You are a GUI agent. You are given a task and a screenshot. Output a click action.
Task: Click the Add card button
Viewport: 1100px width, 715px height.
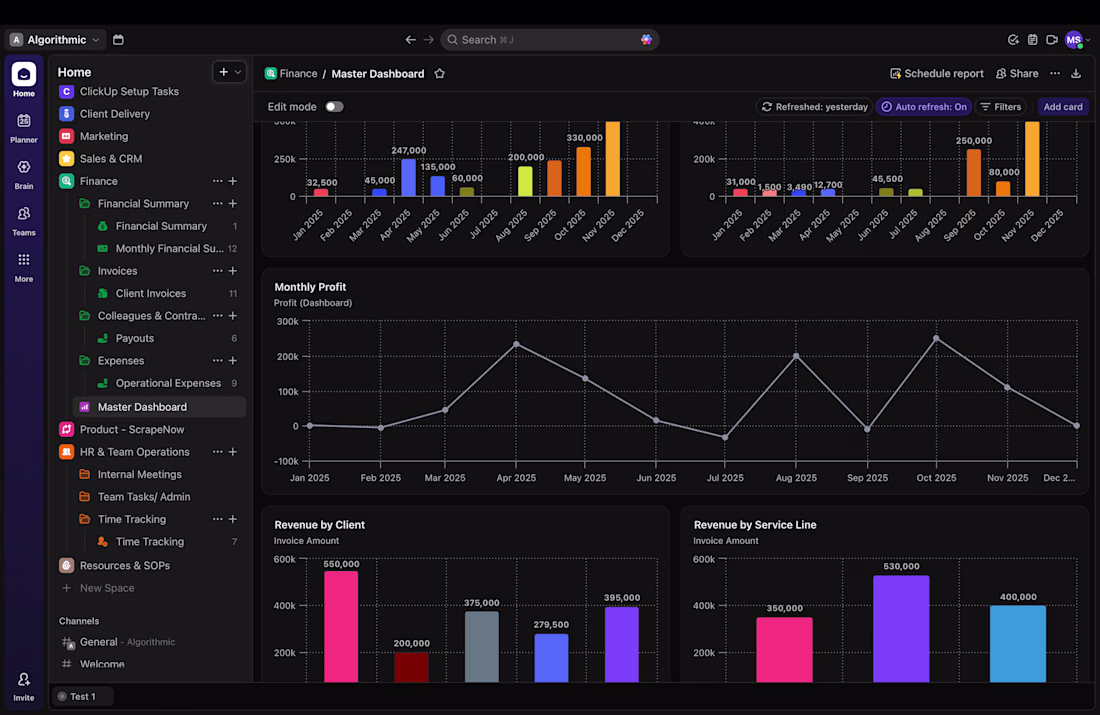1062,107
